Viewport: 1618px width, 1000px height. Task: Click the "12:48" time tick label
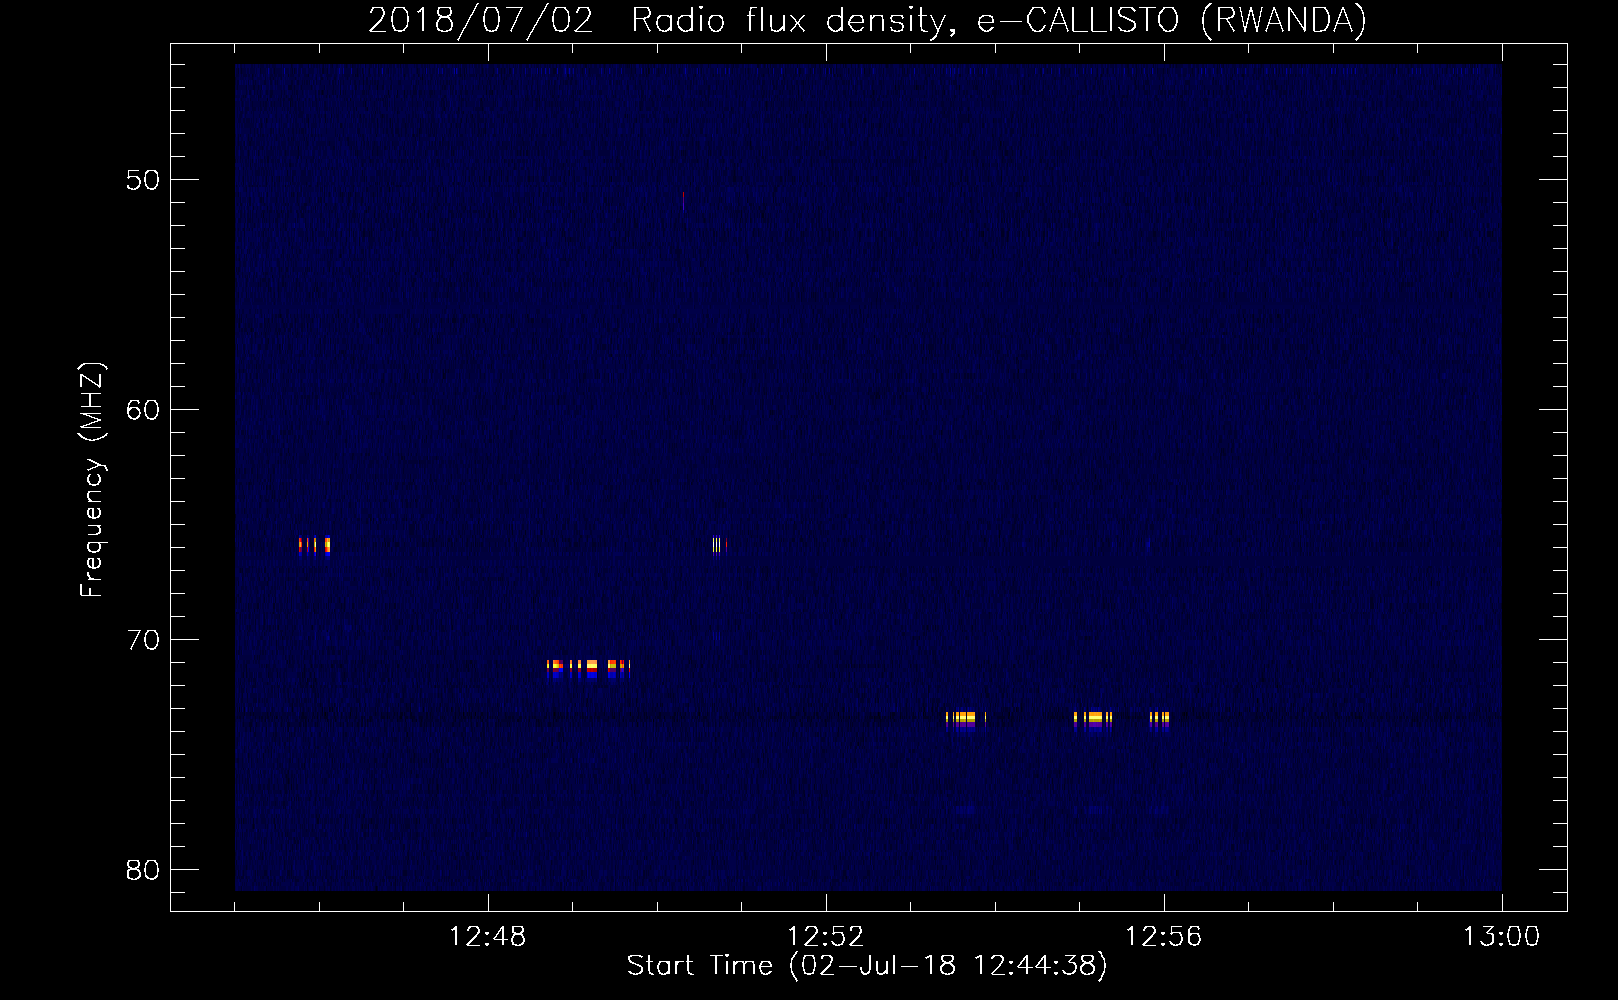click(487, 937)
